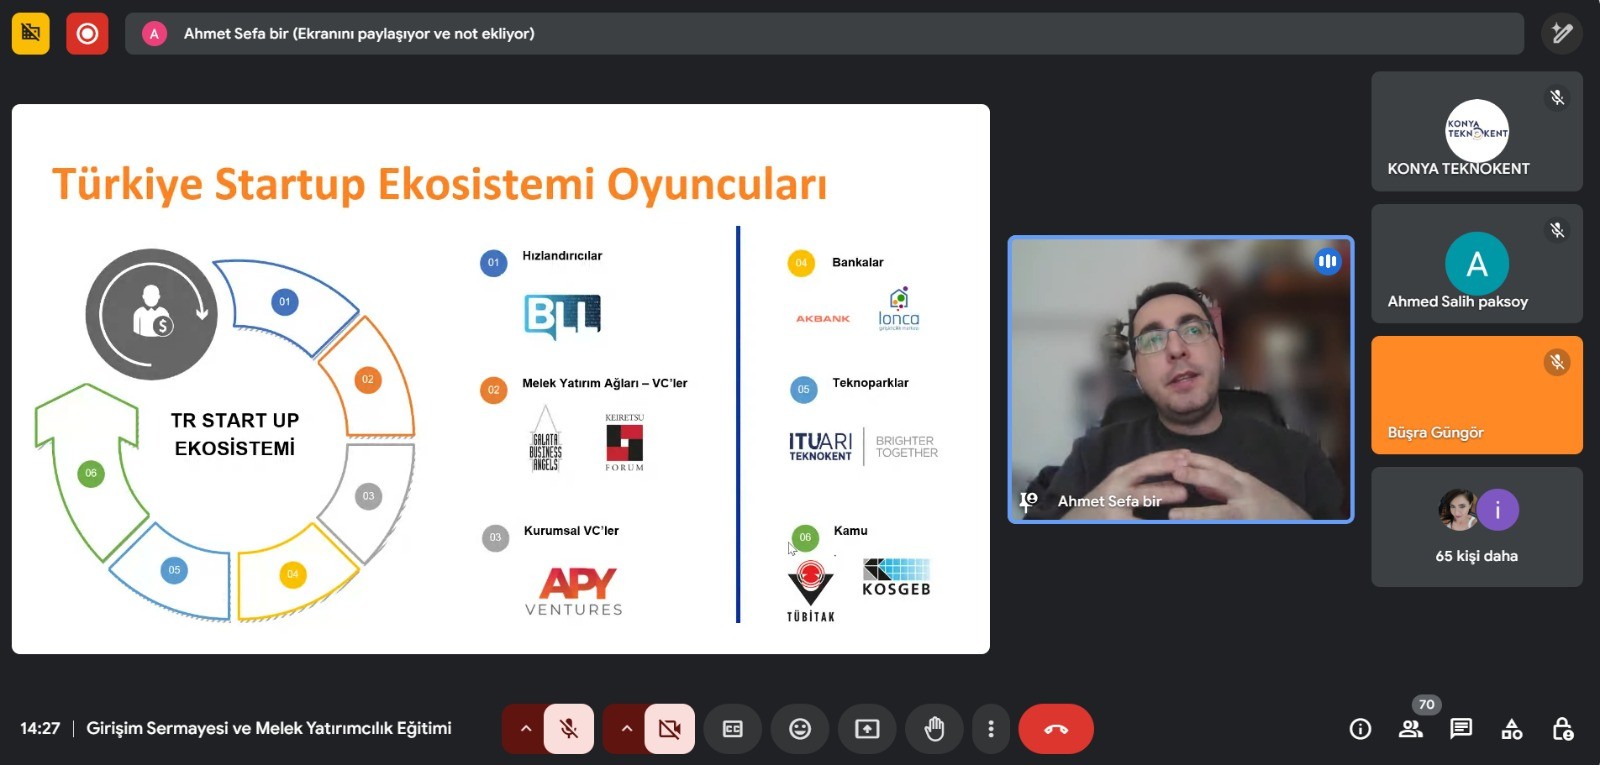Select the Büşra Güngör participant tile
Screen dimensions: 1600x765
pyautogui.click(x=1477, y=395)
